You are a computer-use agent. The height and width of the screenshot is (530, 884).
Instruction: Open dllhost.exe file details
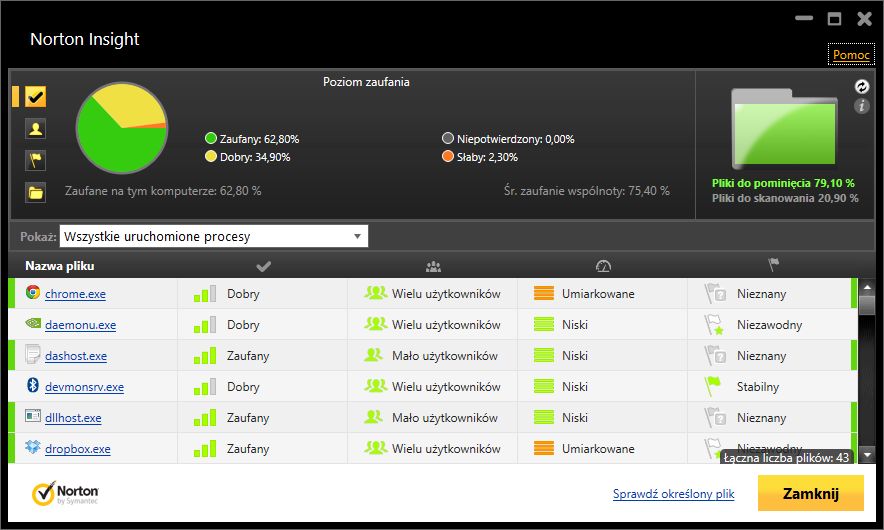point(73,418)
